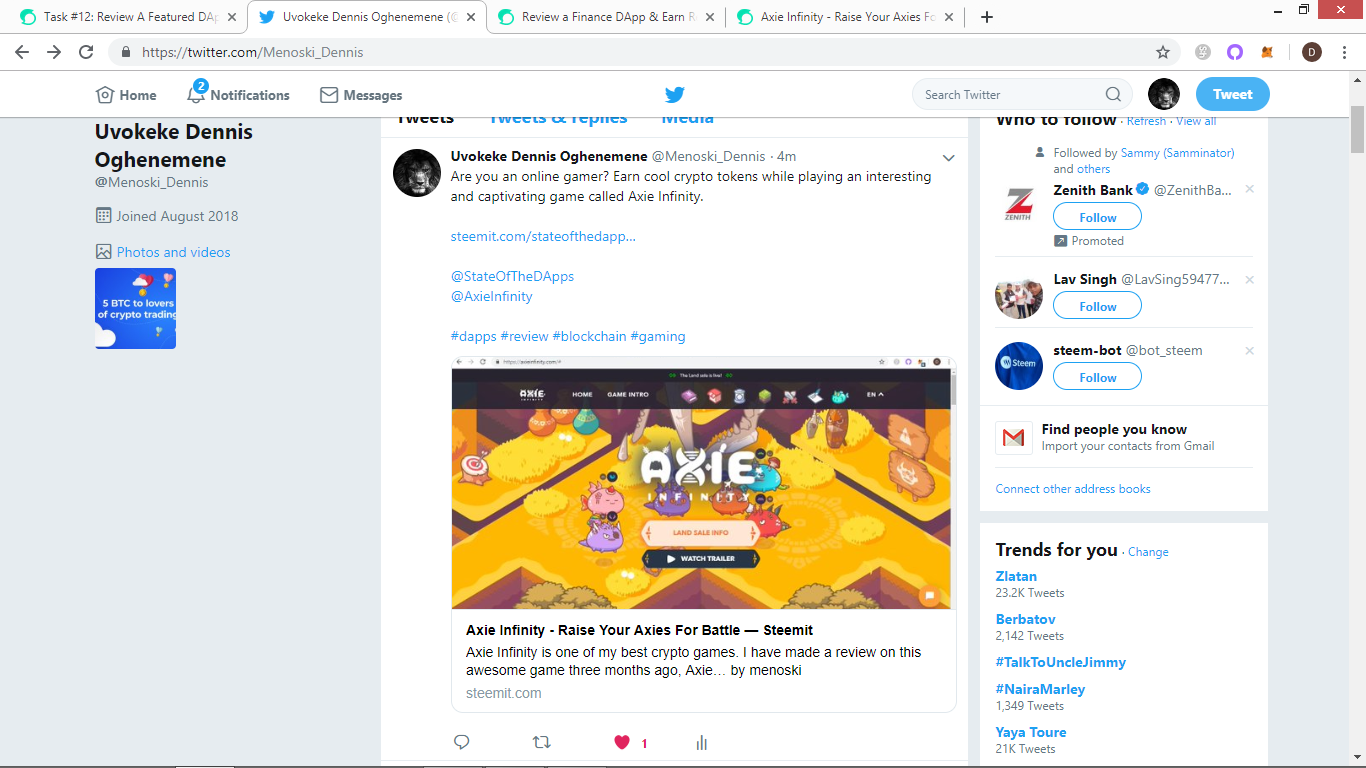This screenshot has width=1366, height=768.
Task: Open @StateOfTheDApps mention
Action: [512, 276]
